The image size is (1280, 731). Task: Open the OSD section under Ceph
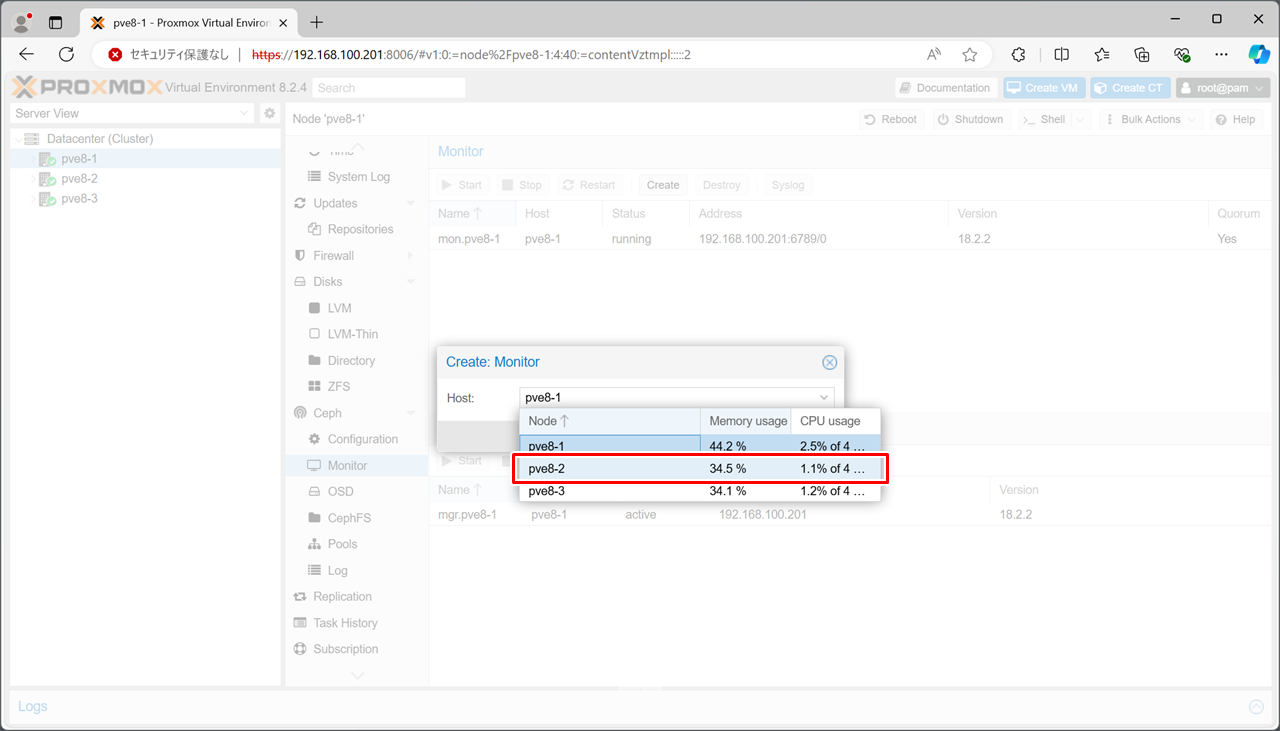340,492
